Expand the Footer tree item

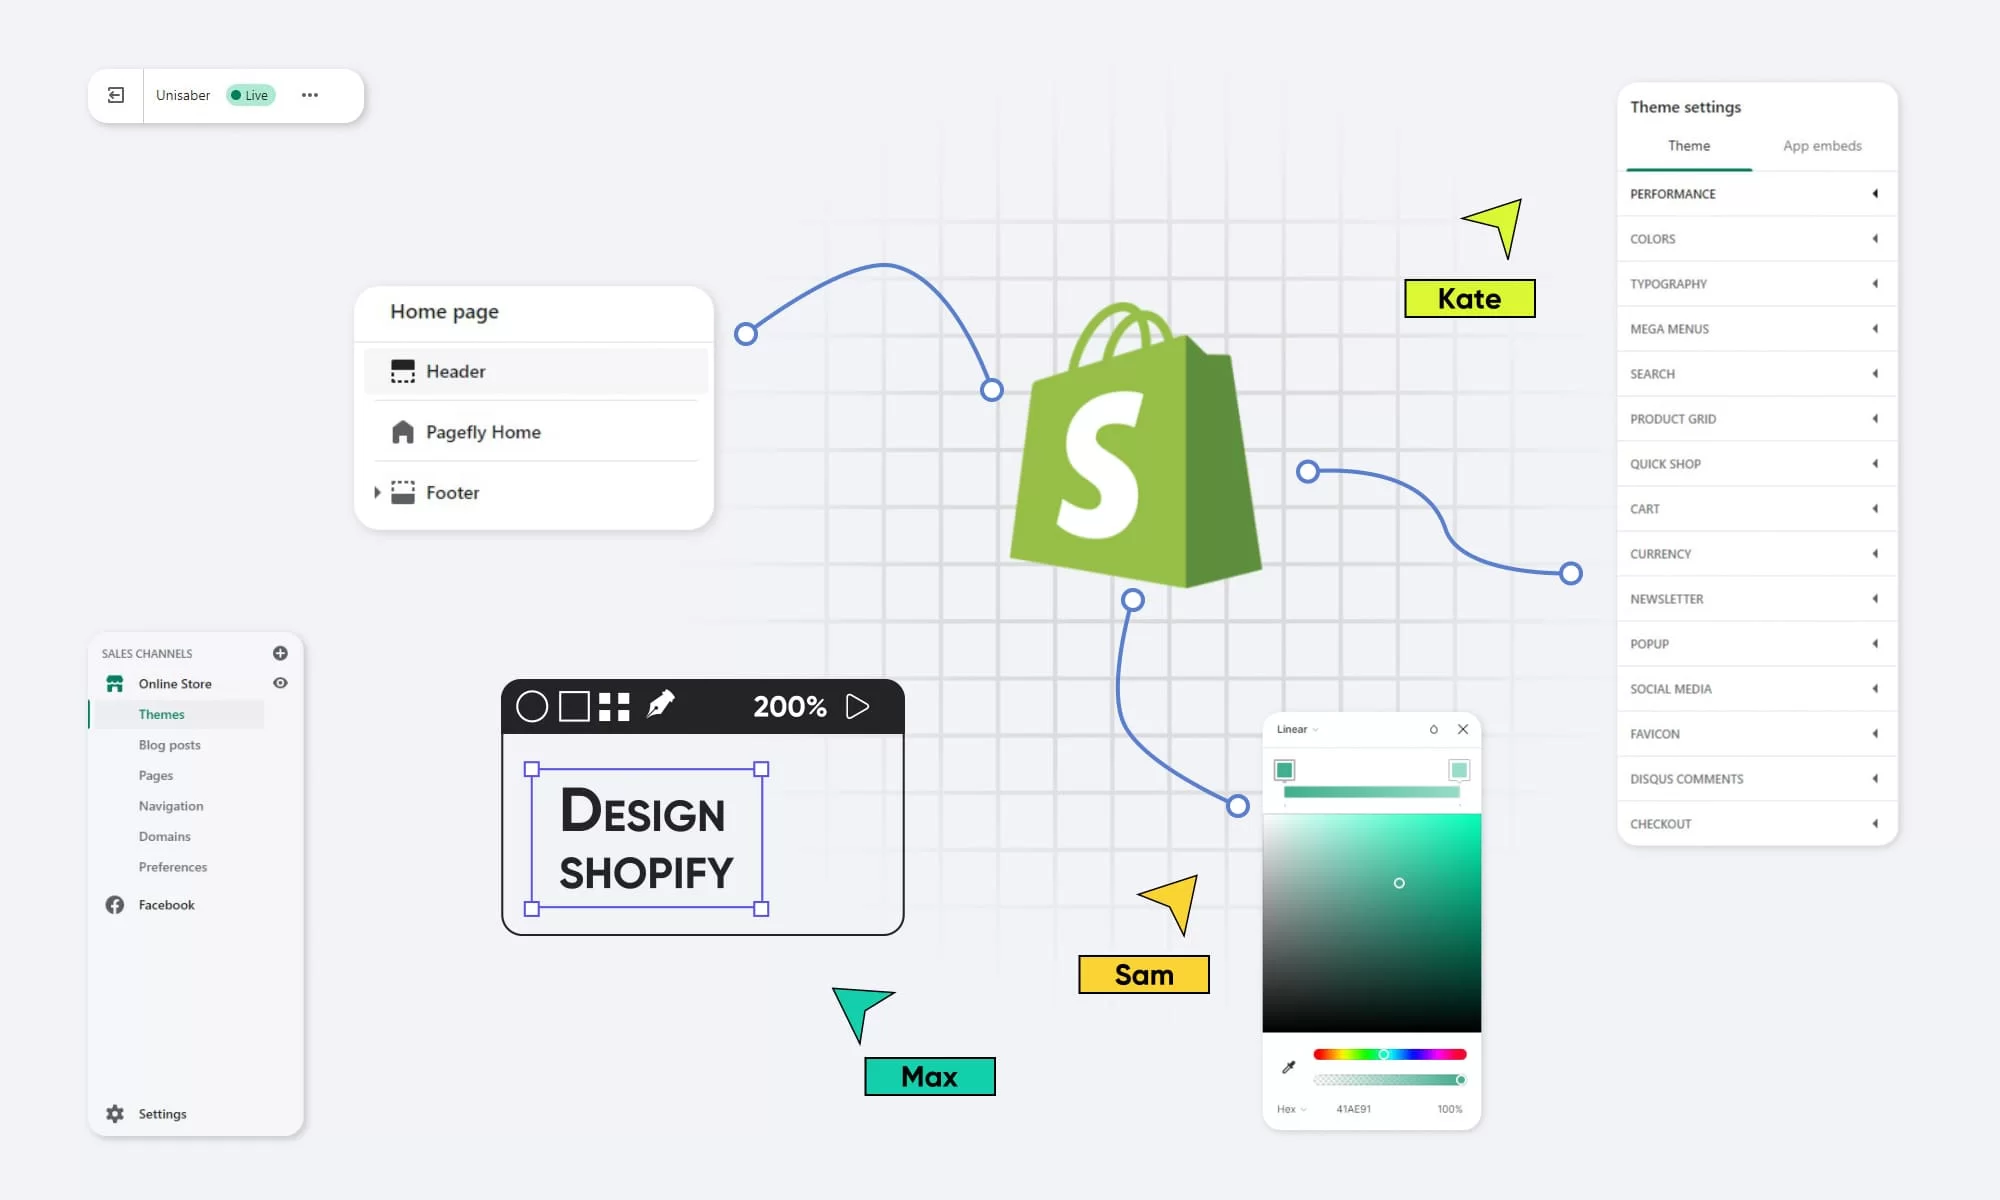click(376, 491)
